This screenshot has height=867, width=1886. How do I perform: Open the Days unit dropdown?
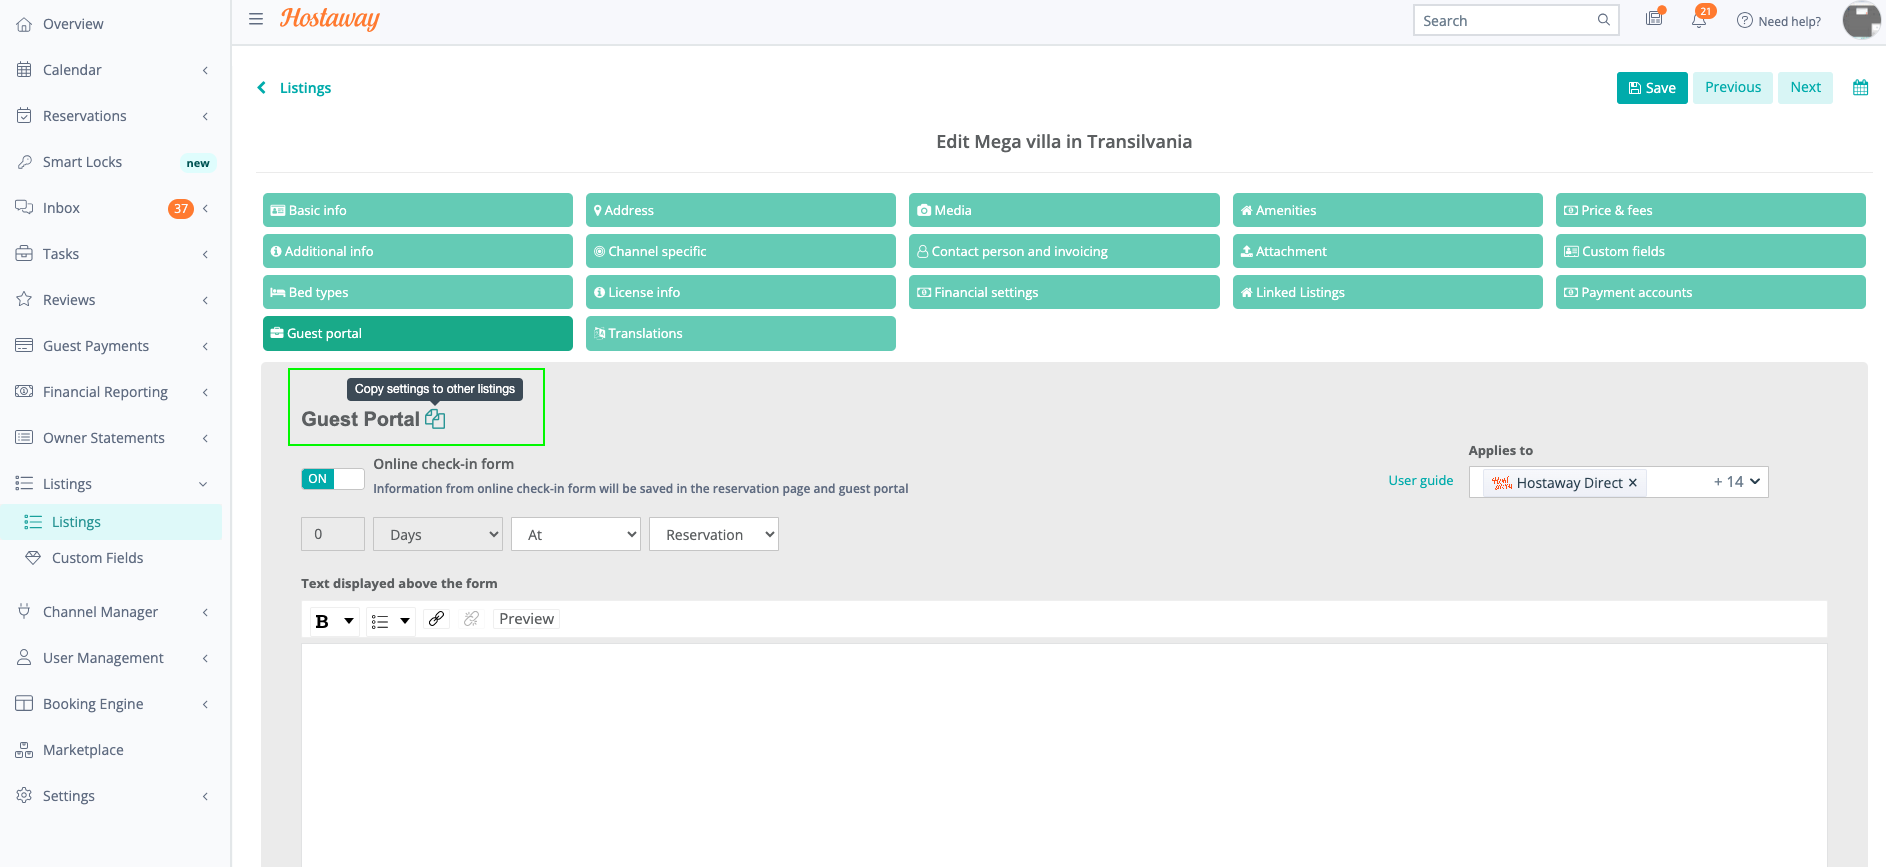(438, 535)
